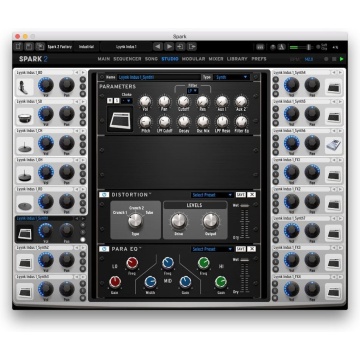This screenshot has height=360, width=360.
Task: Click the Synth7 pad icon
Action: tap(333, 232)
